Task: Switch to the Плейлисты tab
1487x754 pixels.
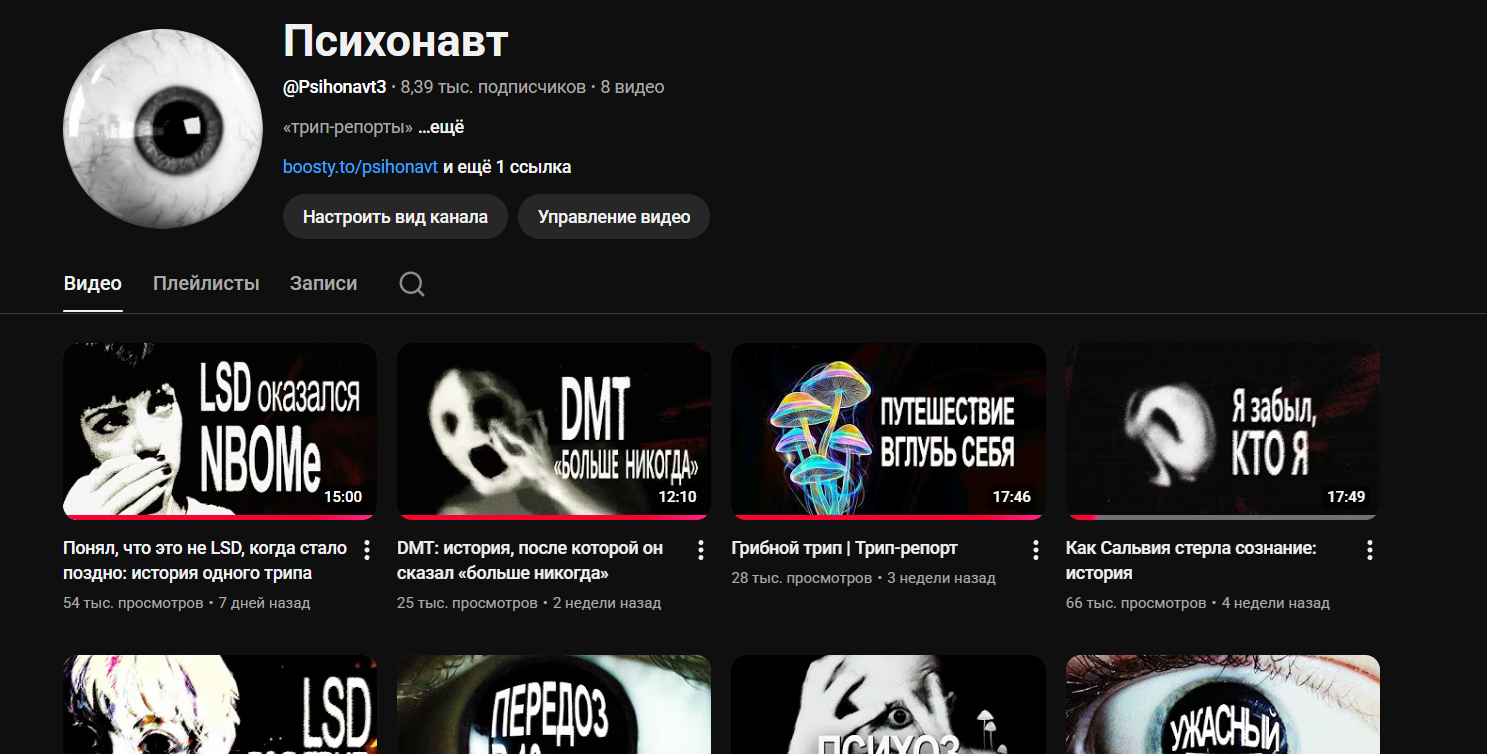Action: coord(206,283)
